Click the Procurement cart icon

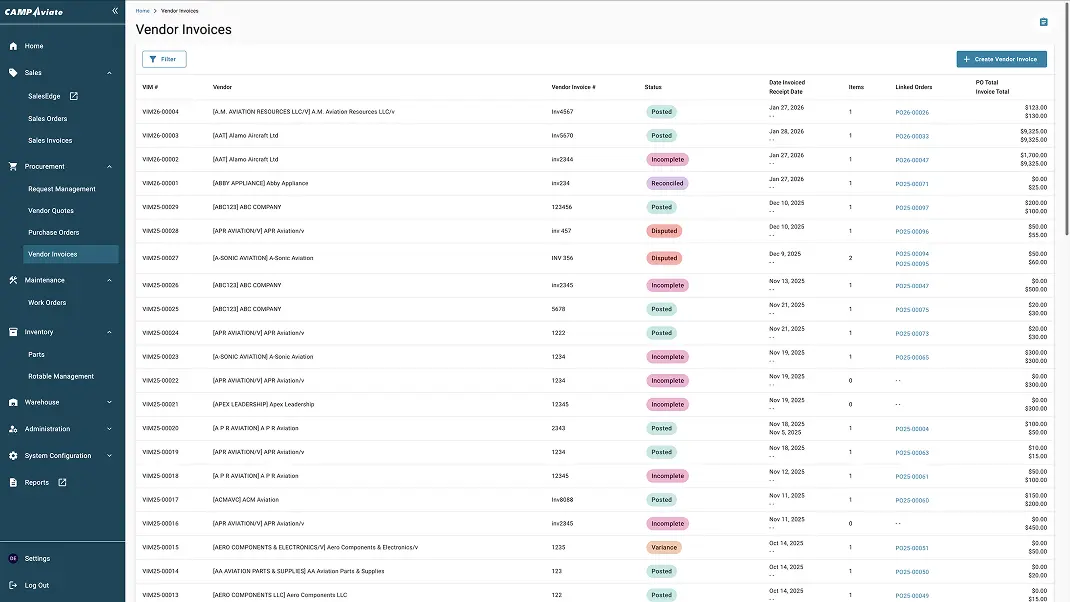click(13, 167)
